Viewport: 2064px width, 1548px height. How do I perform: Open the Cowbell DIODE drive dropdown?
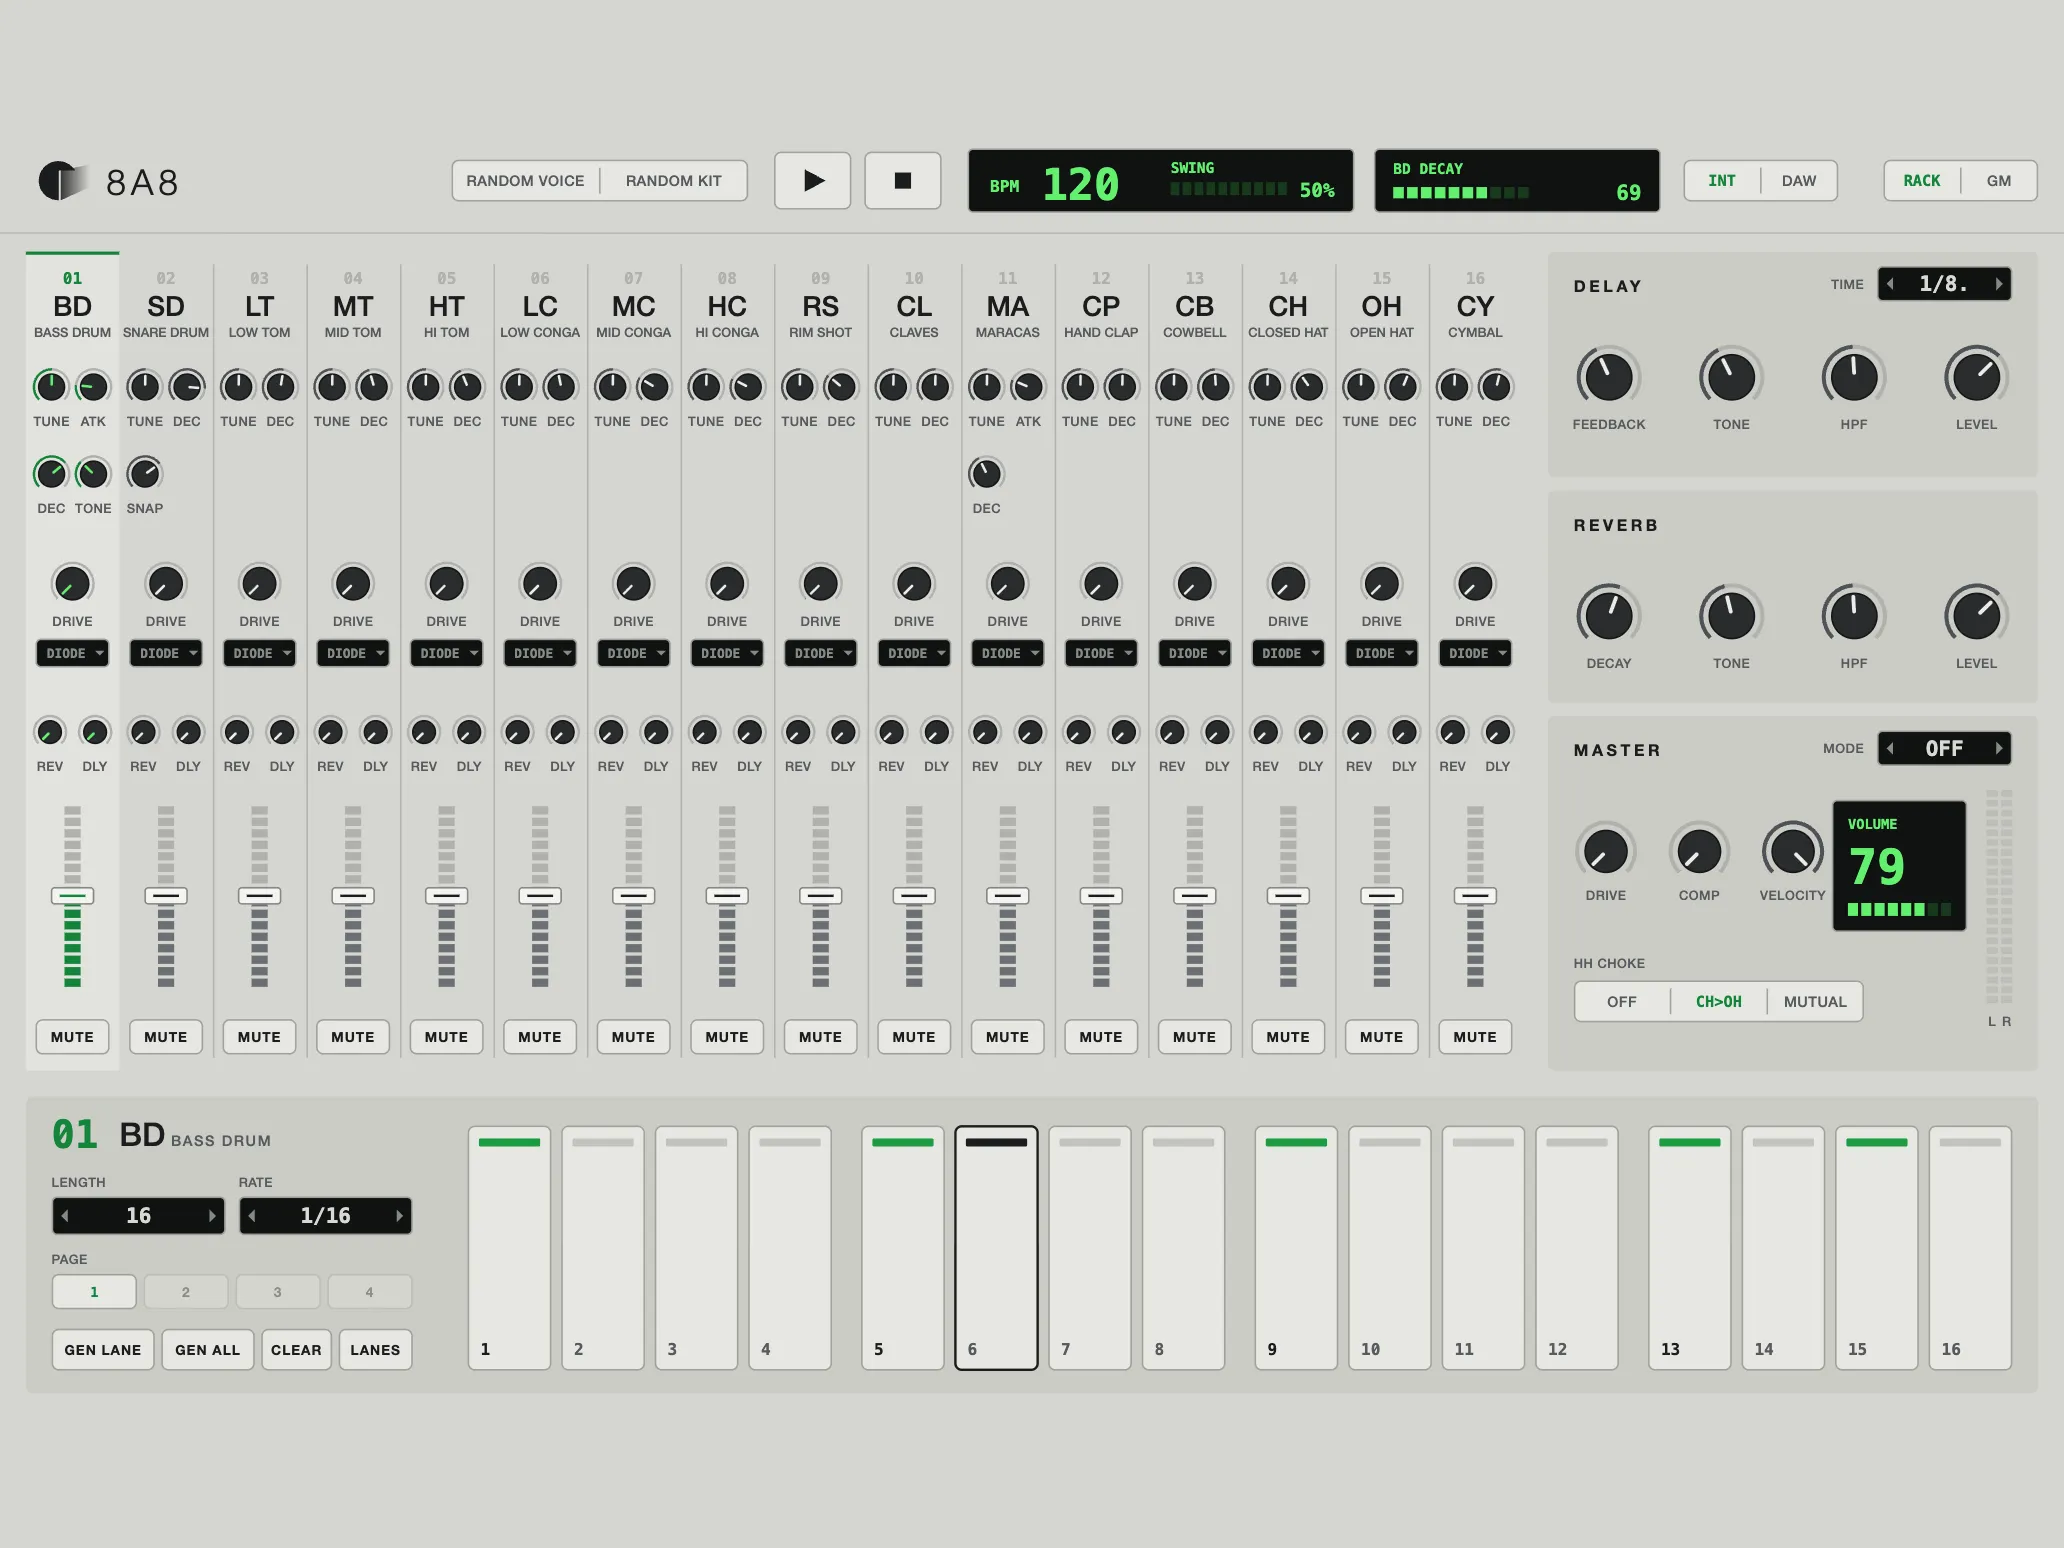point(1194,653)
